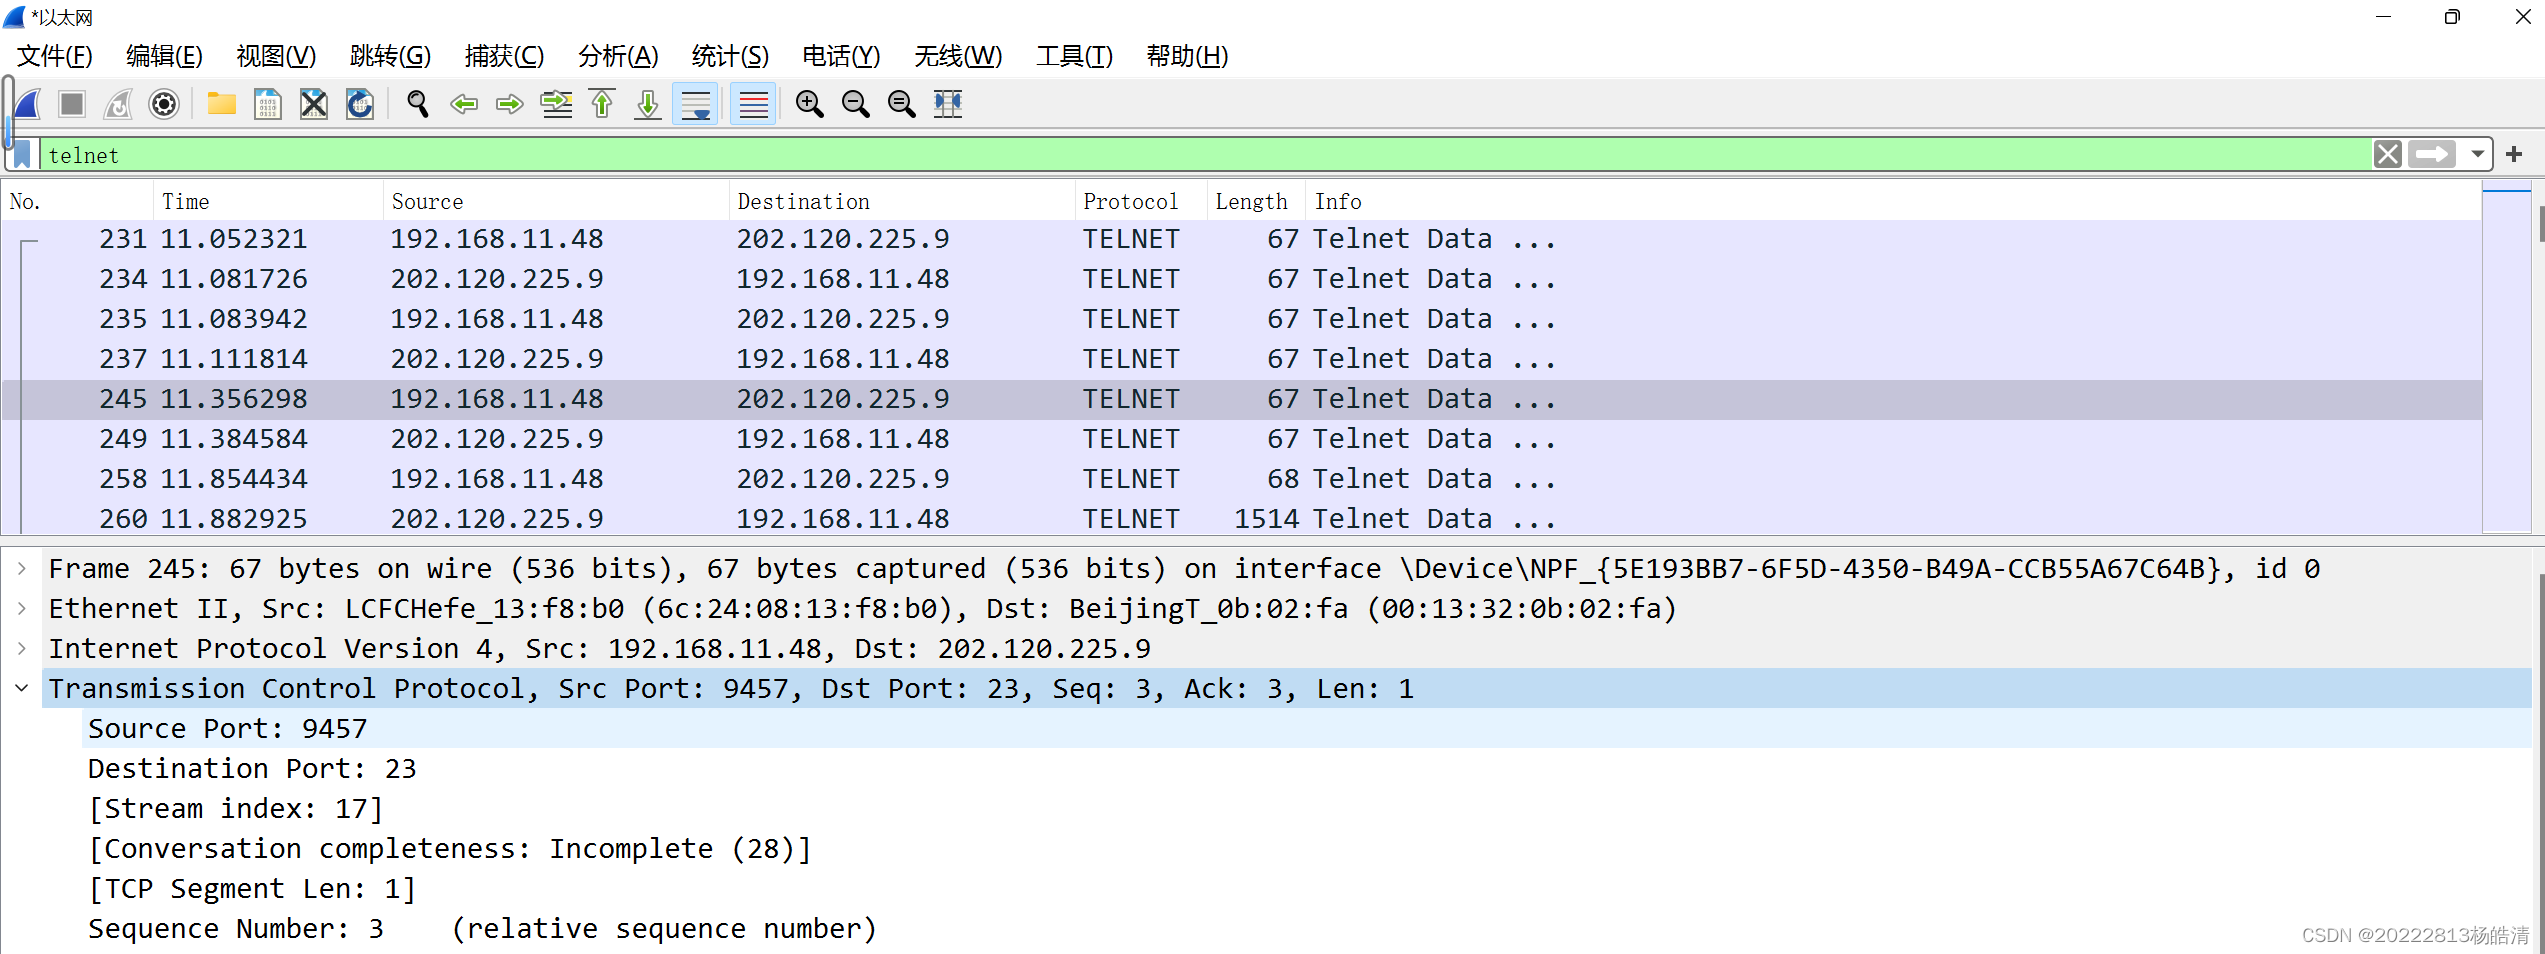Jump to last packet
Image resolution: width=2545 pixels, height=954 pixels.
coord(648,104)
